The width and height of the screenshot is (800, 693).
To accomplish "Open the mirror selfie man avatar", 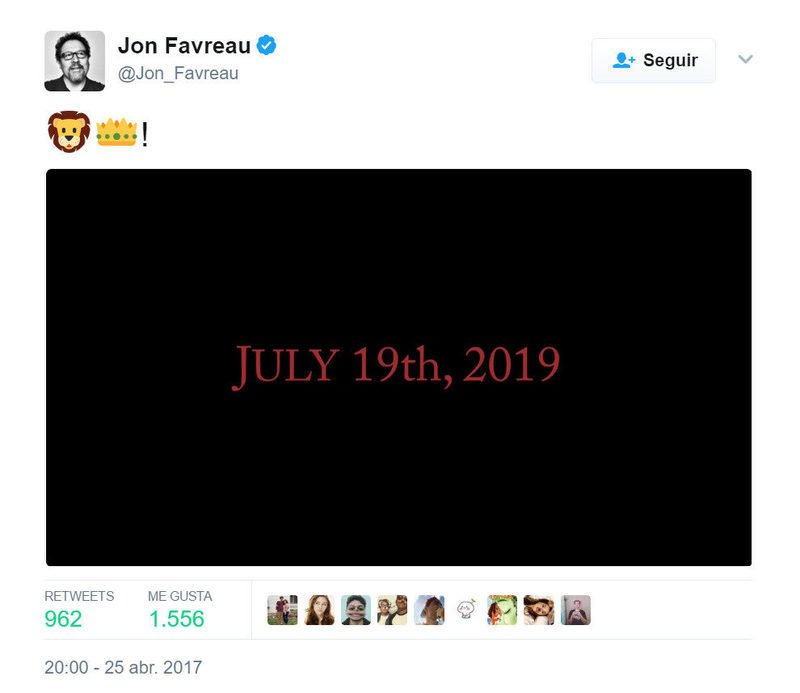I will [576, 610].
